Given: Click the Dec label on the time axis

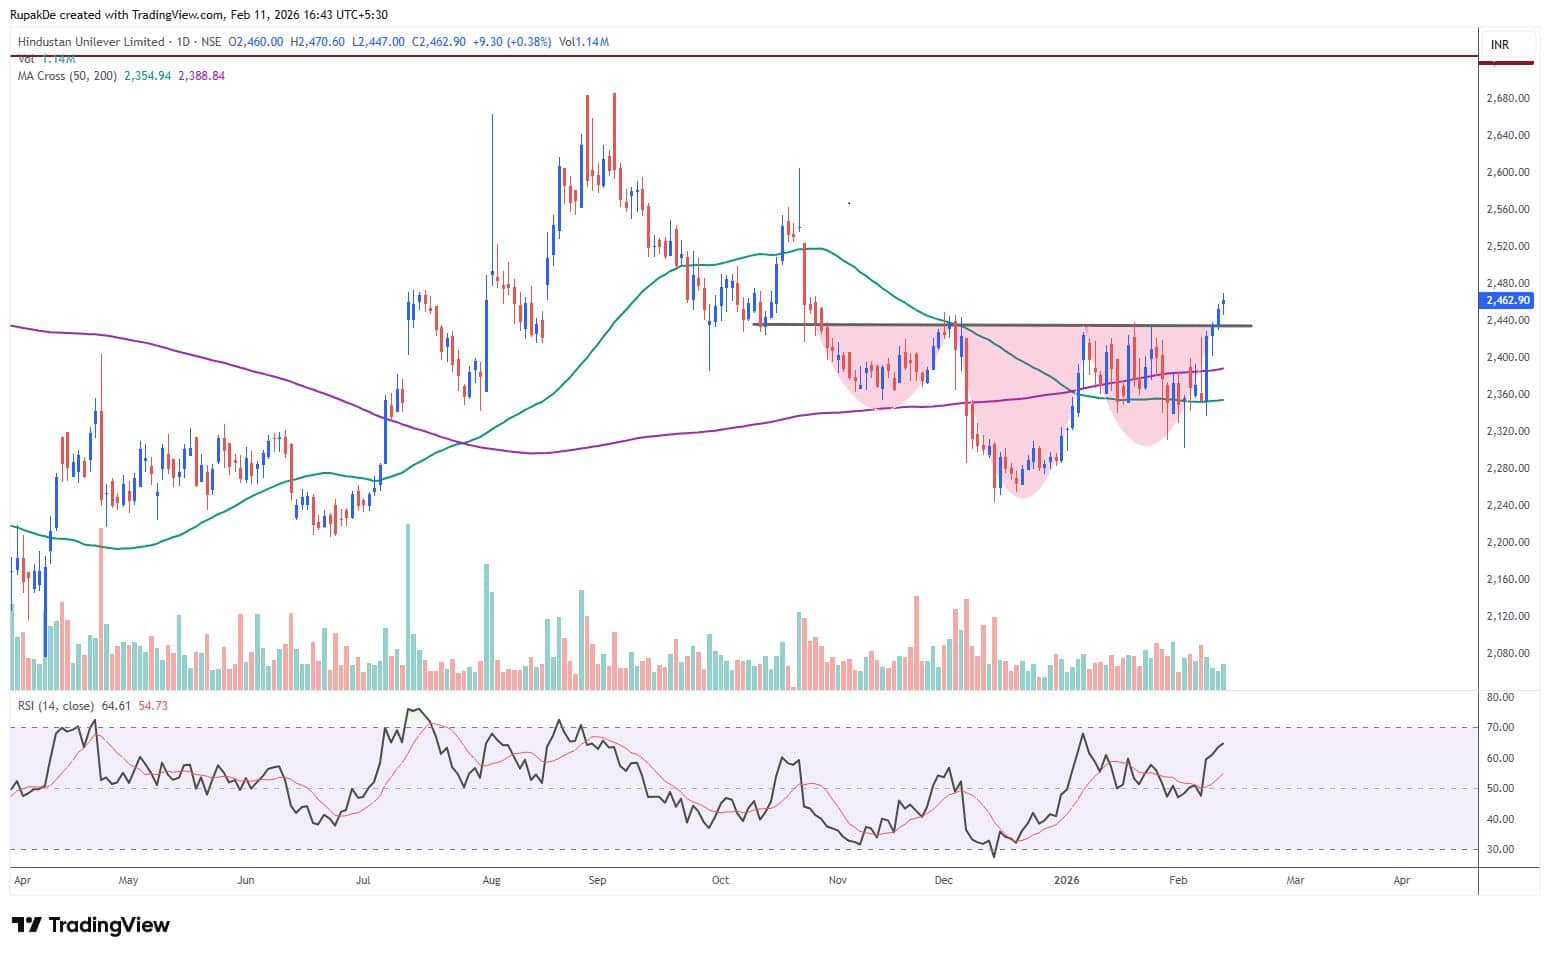Looking at the screenshot, I should click(x=943, y=881).
